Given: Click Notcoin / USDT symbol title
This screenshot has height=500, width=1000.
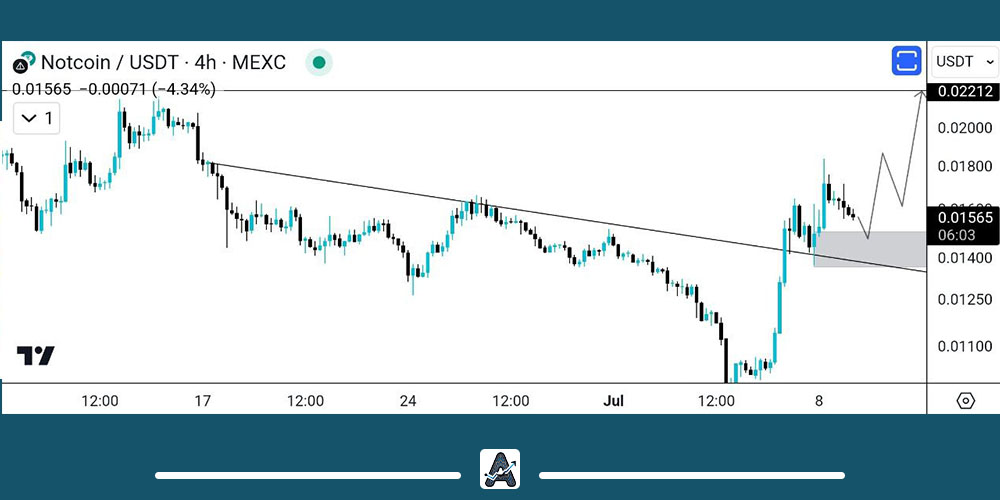Looking at the screenshot, I should click(x=162, y=63).
